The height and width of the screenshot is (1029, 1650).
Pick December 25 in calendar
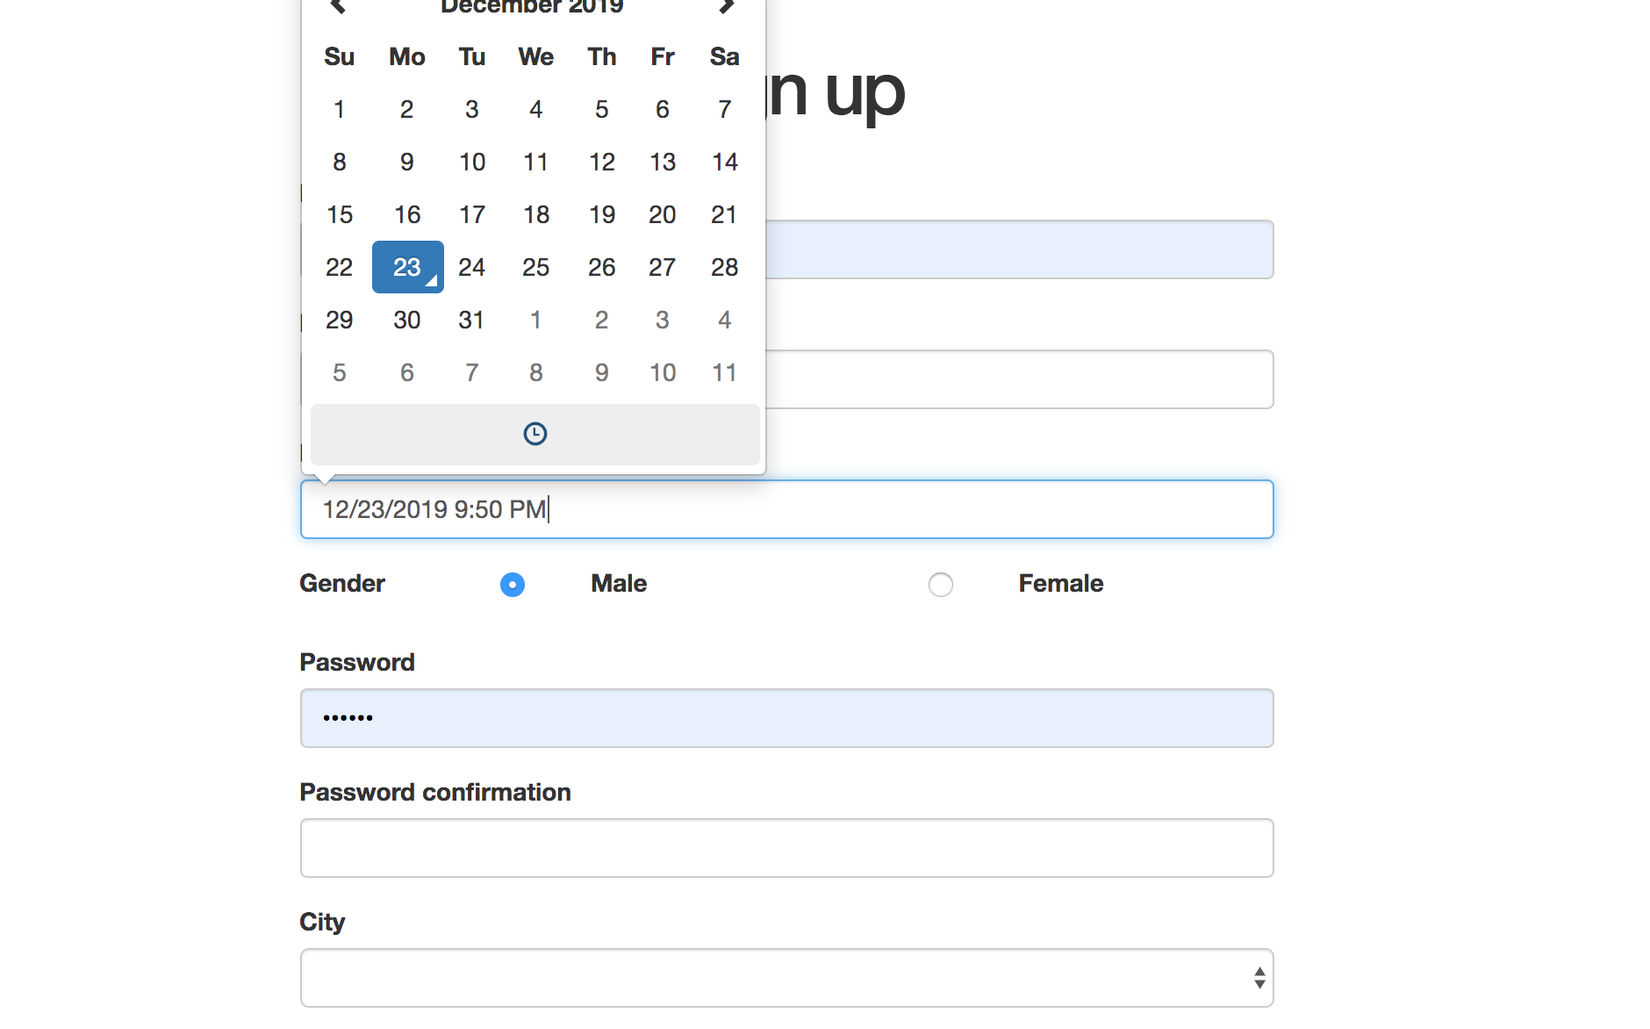tap(536, 267)
